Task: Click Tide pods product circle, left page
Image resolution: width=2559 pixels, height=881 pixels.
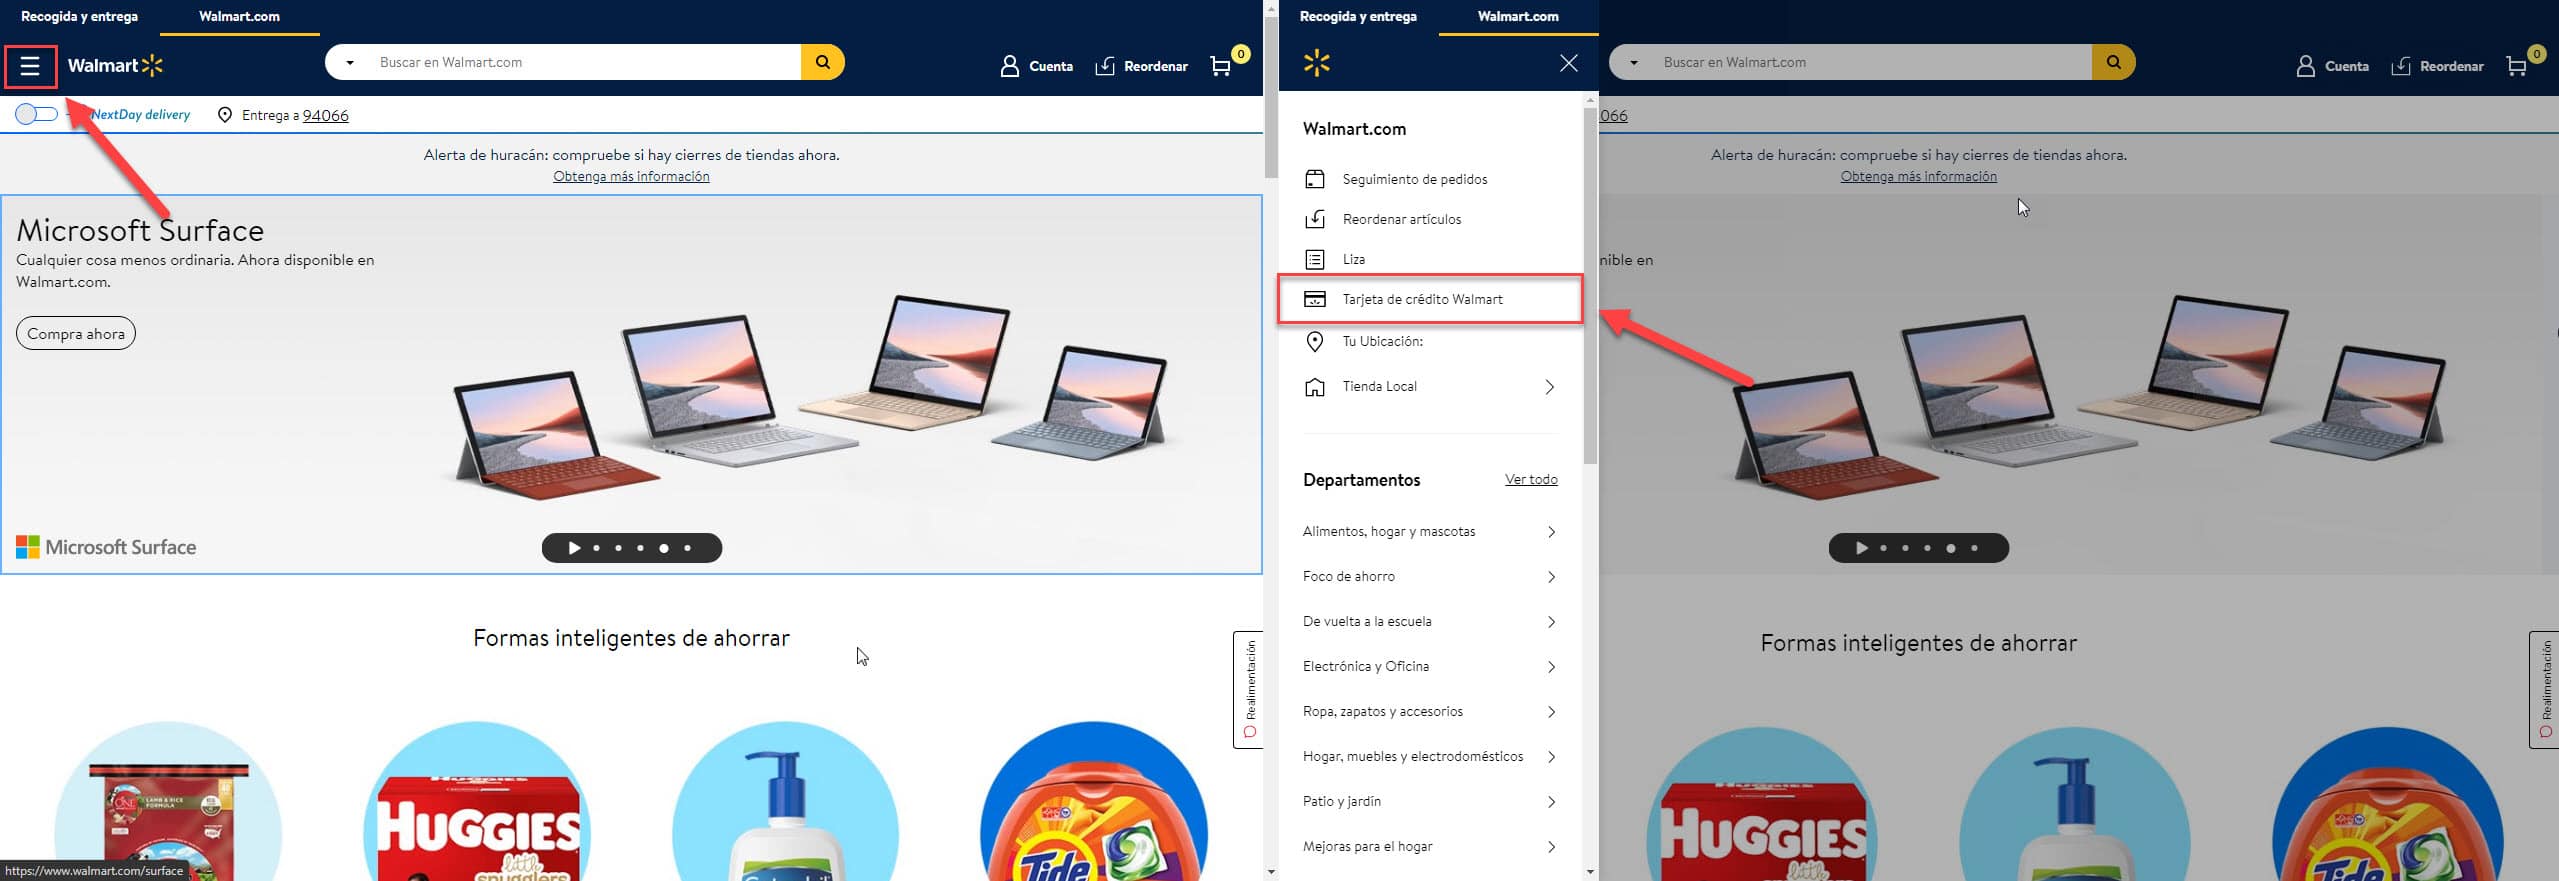Action: coord(1094,802)
